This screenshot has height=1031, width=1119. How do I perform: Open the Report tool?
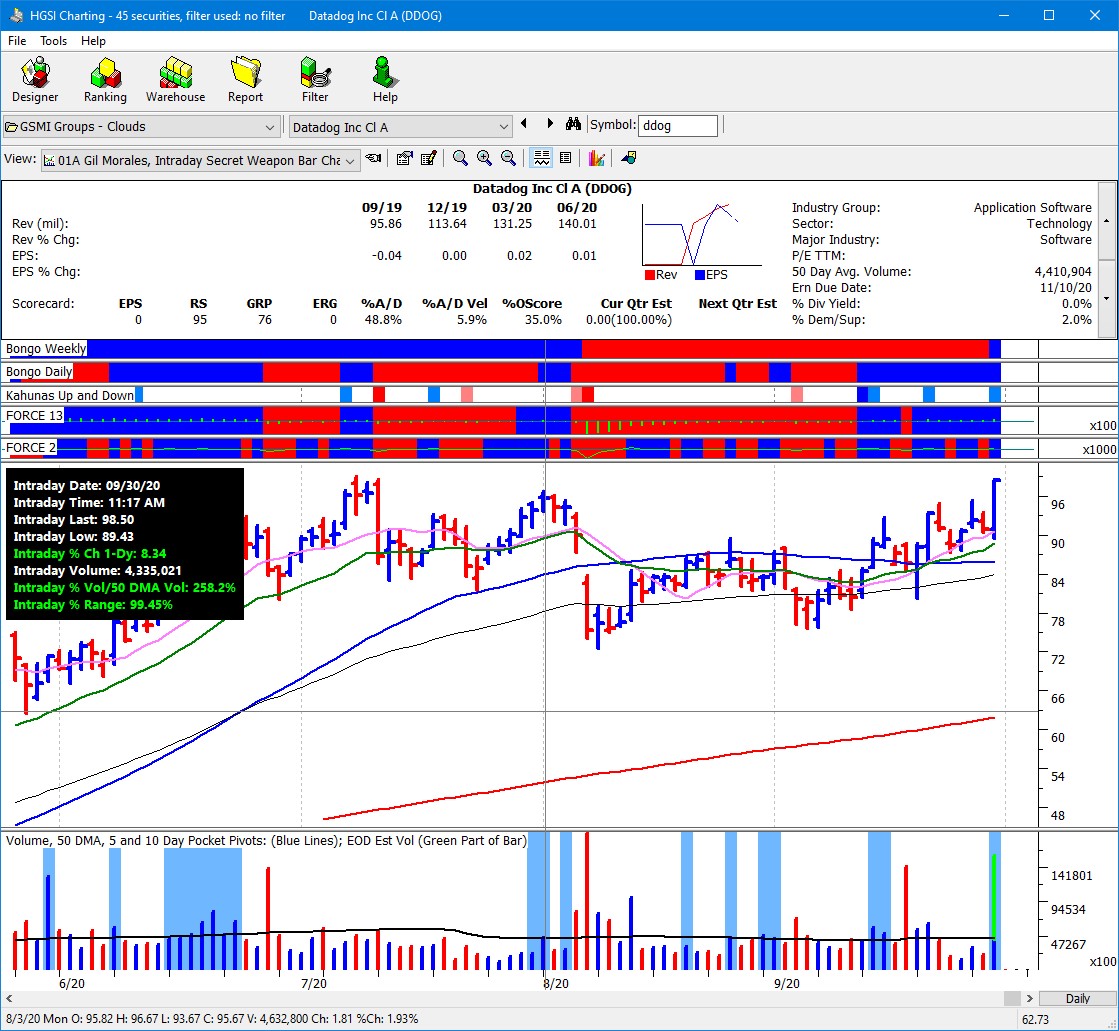[x=245, y=80]
